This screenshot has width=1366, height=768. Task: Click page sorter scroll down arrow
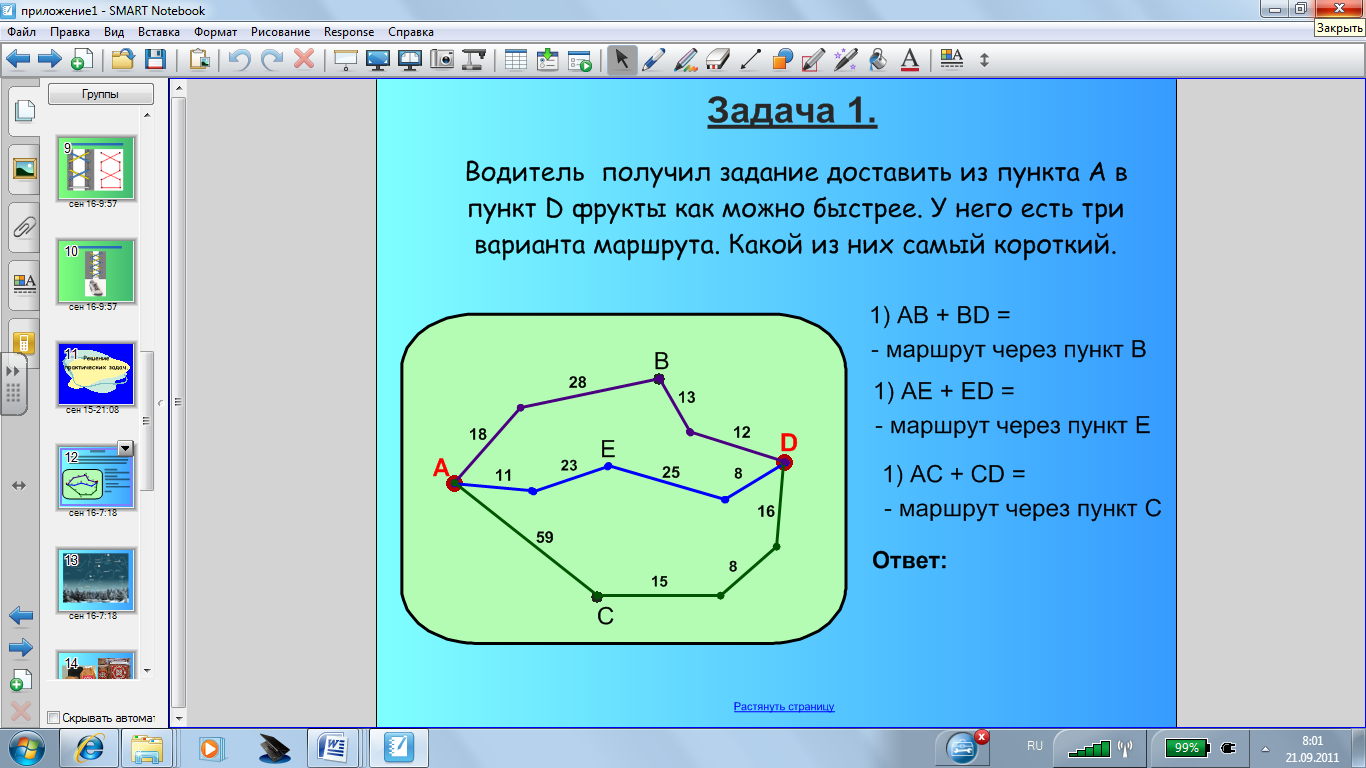148,670
